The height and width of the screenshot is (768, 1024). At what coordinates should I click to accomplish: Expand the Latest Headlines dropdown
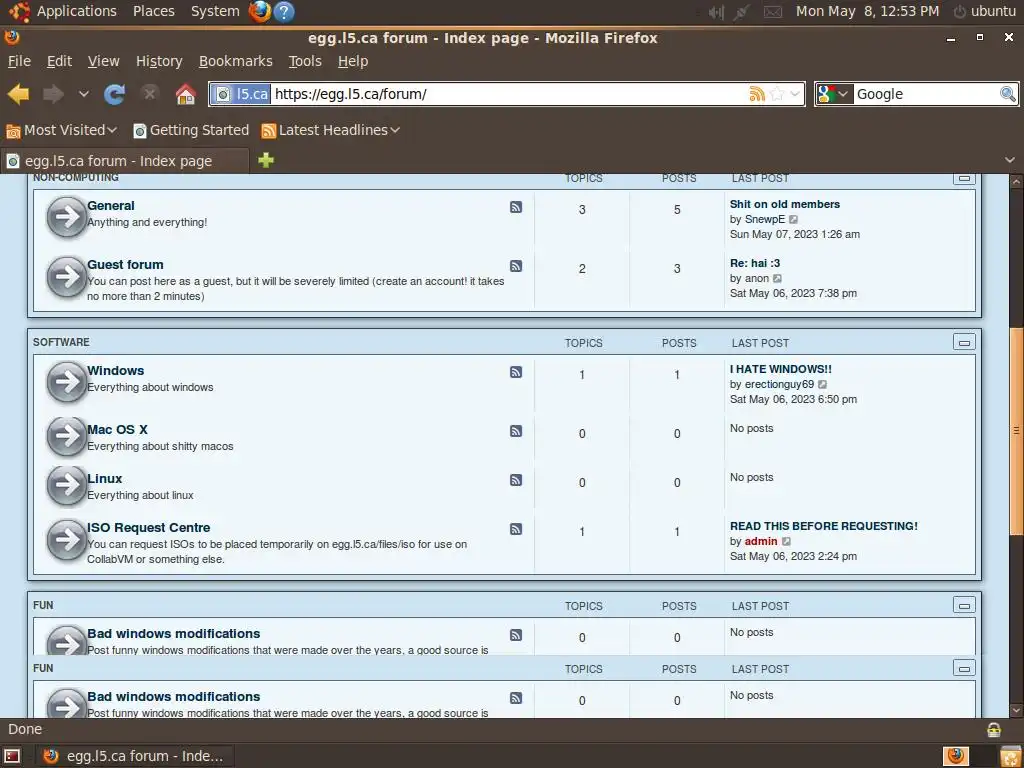click(x=395, y=130)
